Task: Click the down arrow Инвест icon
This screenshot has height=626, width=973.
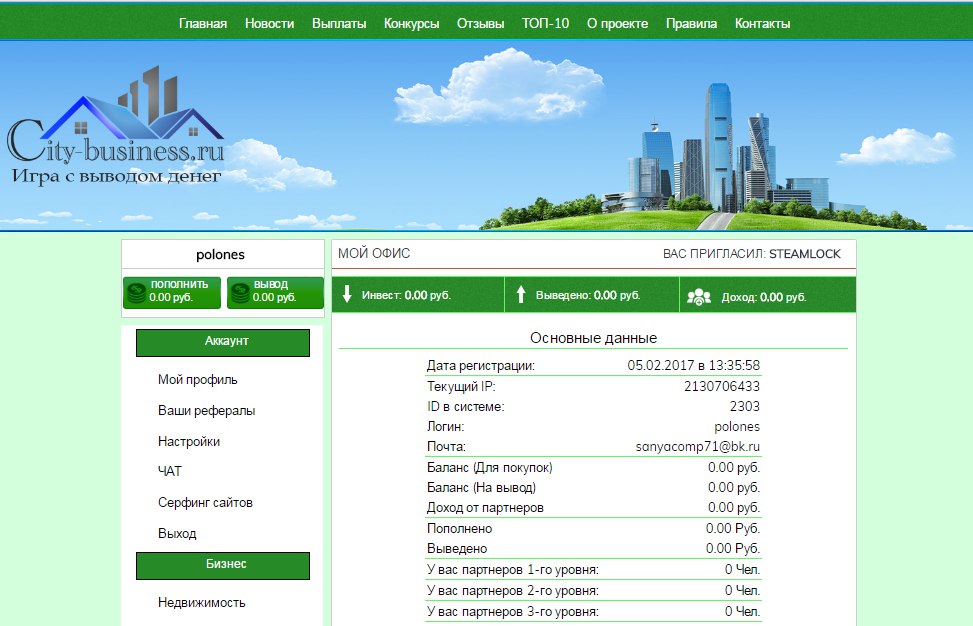Action: [347, 294]
